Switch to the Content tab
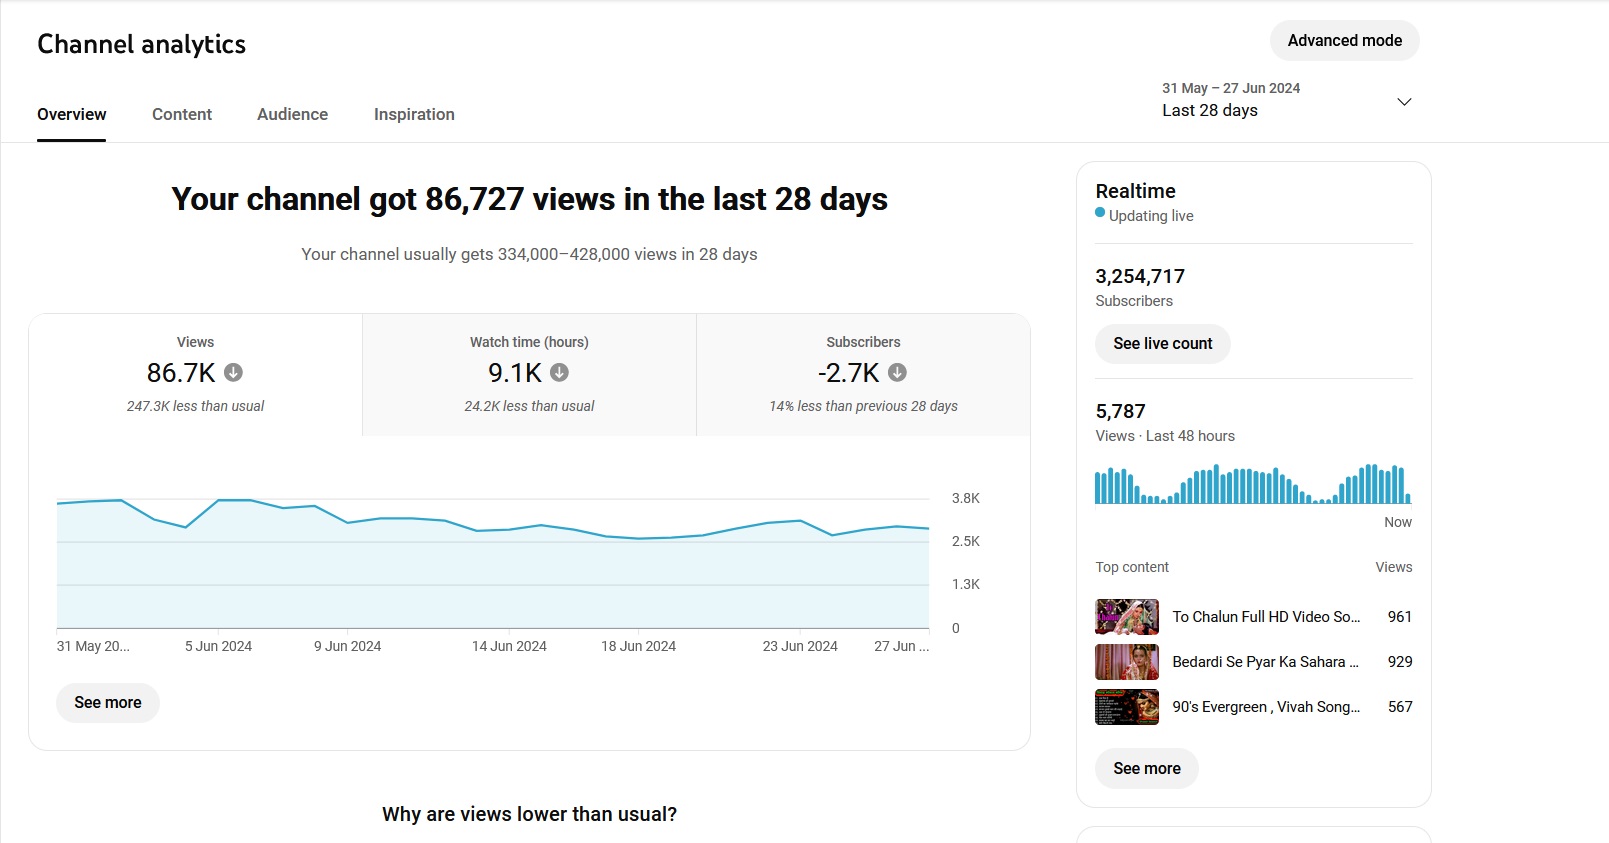 [x=182, y=114]
